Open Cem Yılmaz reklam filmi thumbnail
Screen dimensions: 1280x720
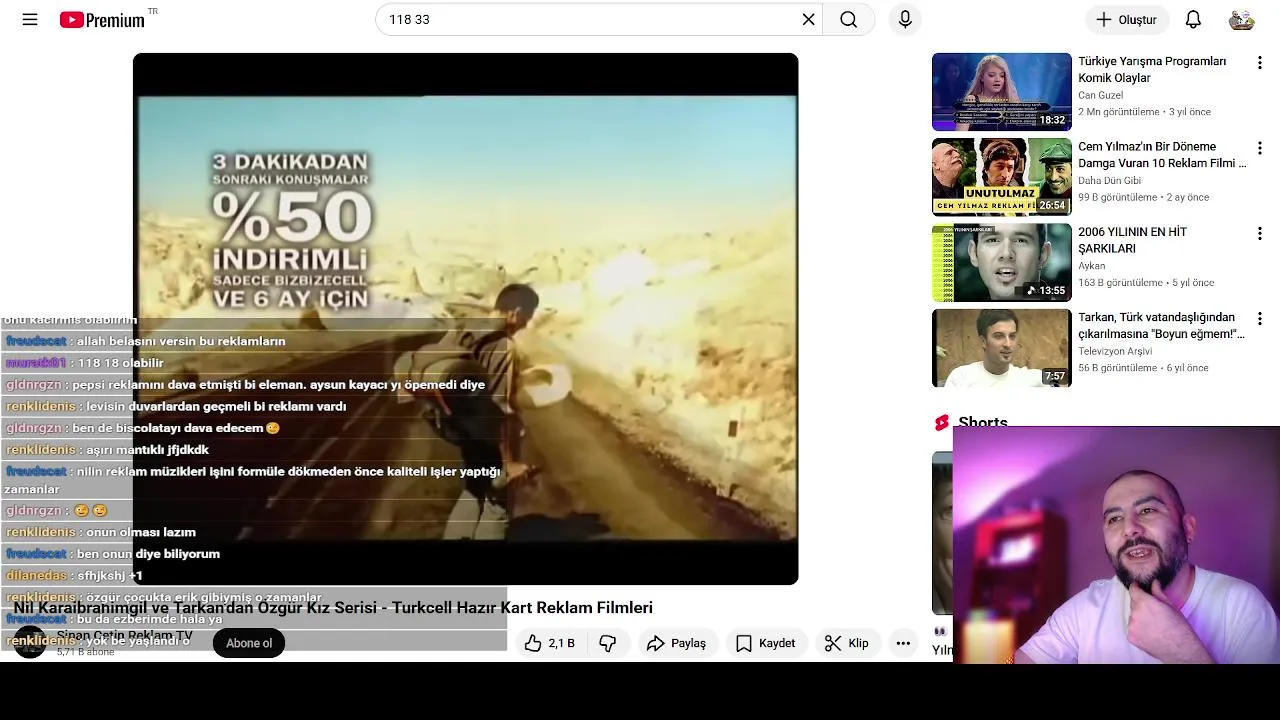1001,177
